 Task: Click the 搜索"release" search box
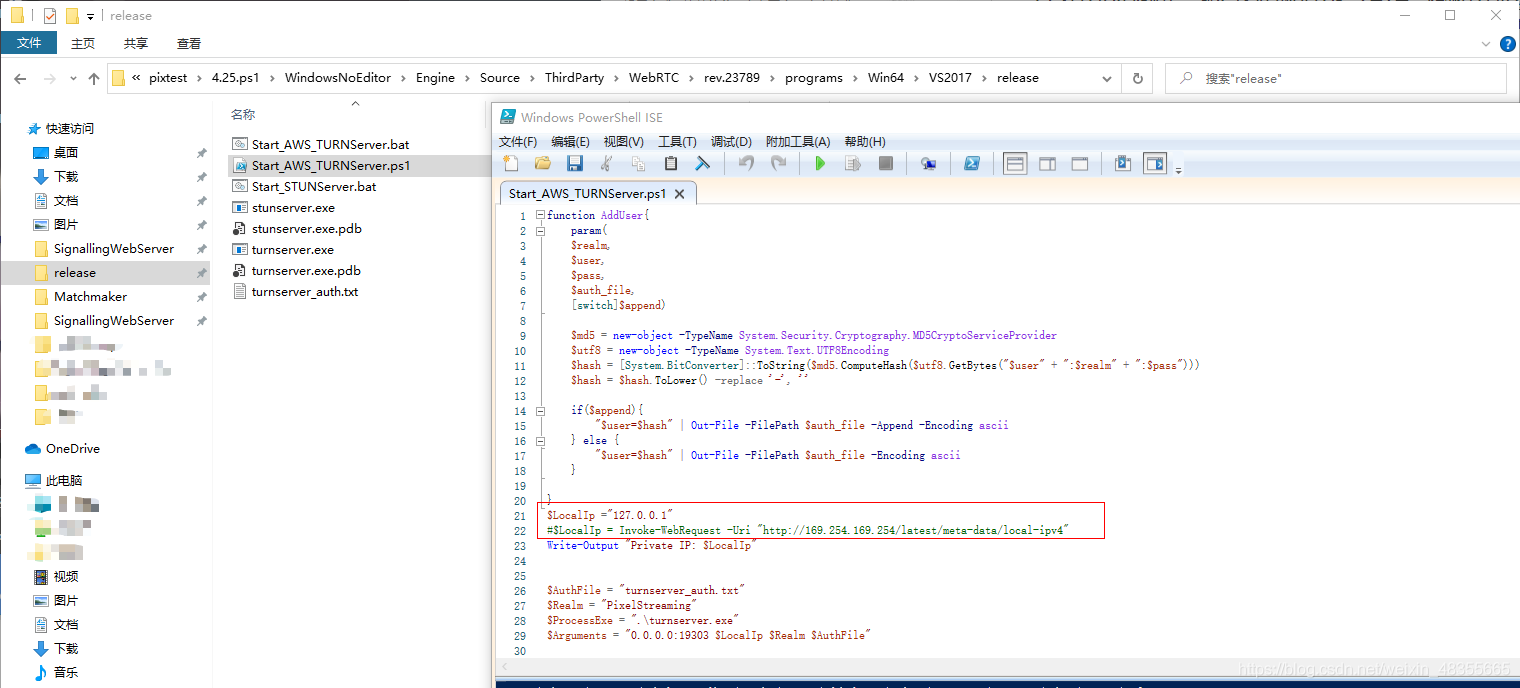coord(1336,78)
